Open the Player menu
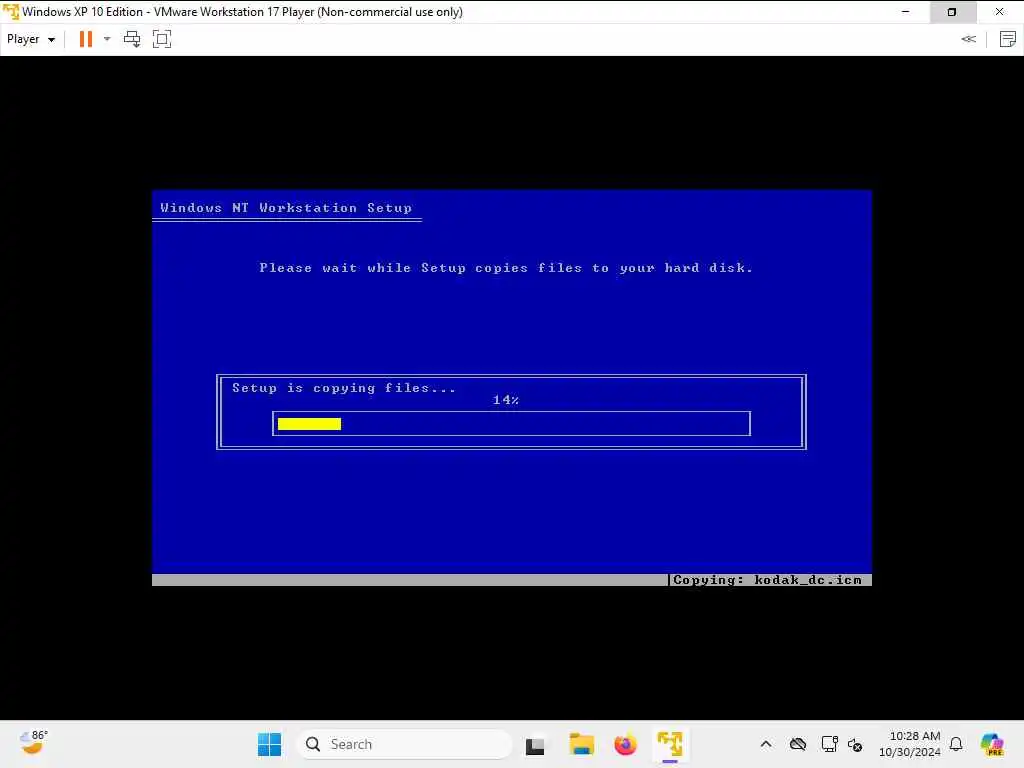This screenshot has width=1024, height=768. pyautogui.click(x=31, y=39)
